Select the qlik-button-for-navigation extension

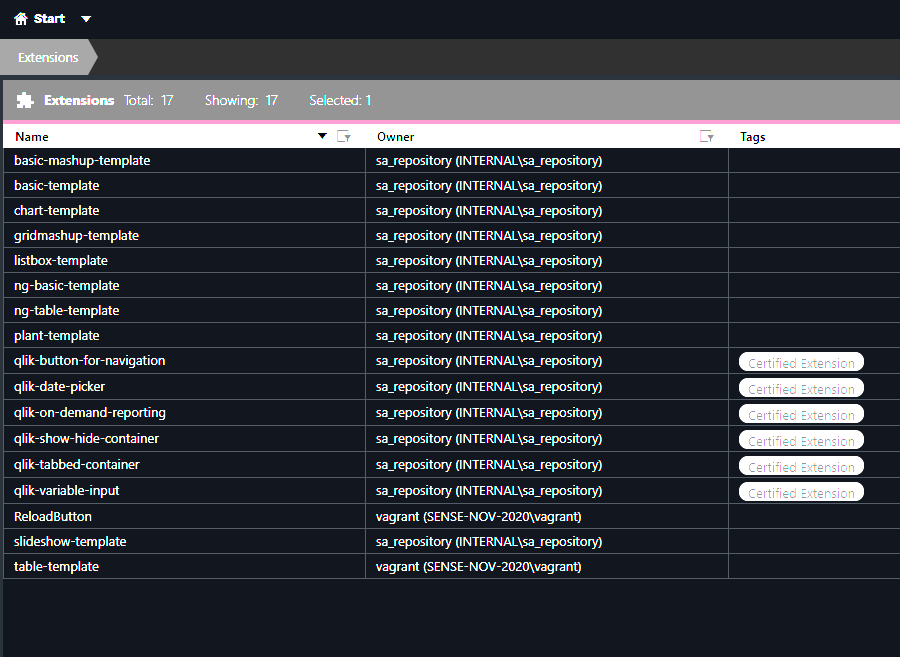90,360
